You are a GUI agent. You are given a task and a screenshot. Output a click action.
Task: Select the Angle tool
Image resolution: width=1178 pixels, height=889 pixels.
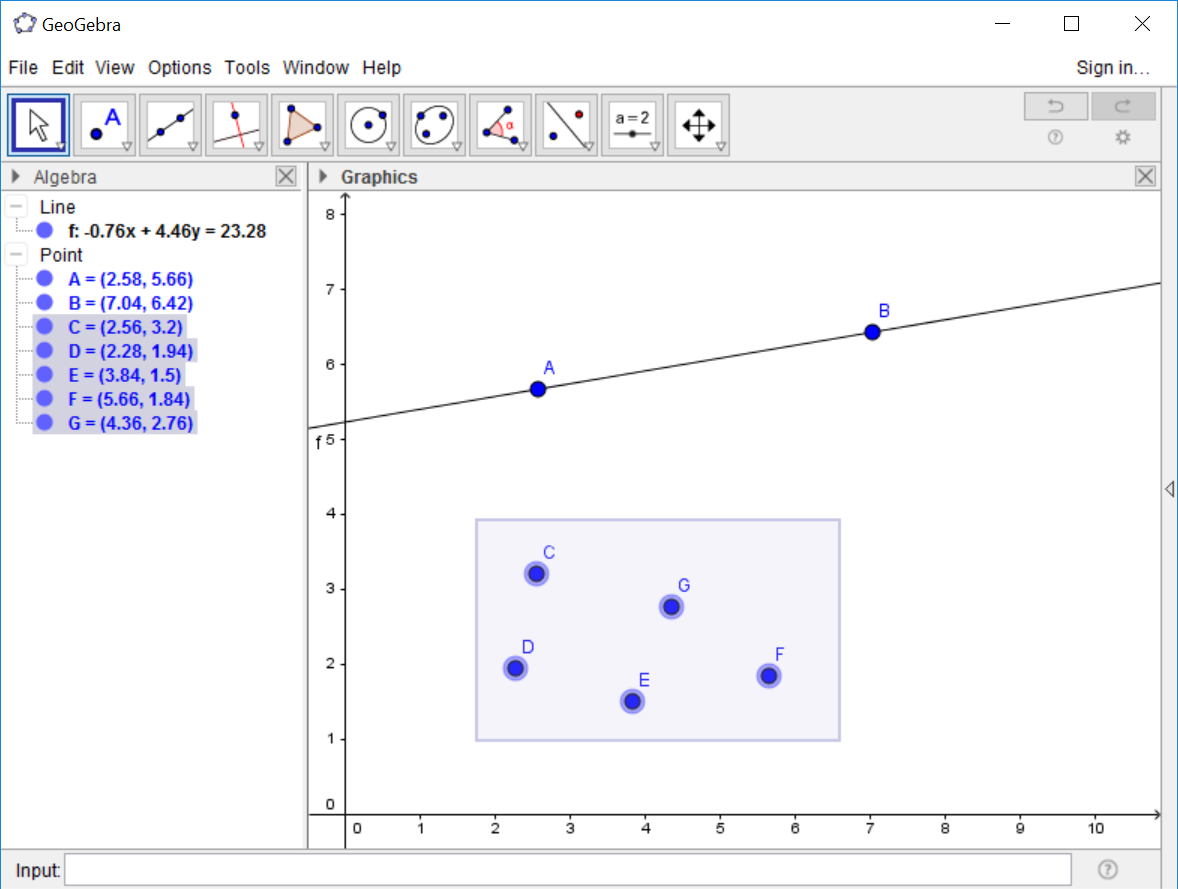tap(501, 124)
